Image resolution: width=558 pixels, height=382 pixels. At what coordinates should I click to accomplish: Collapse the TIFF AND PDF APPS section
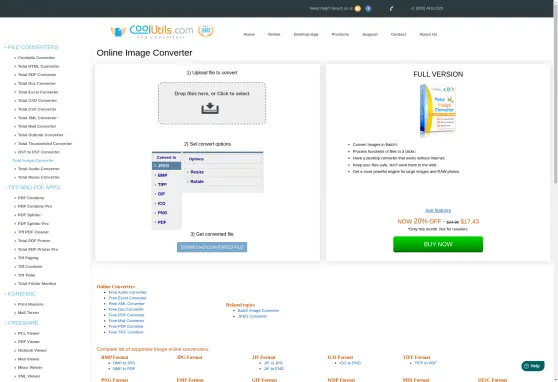pyautogui.click(x=32, y=188)
